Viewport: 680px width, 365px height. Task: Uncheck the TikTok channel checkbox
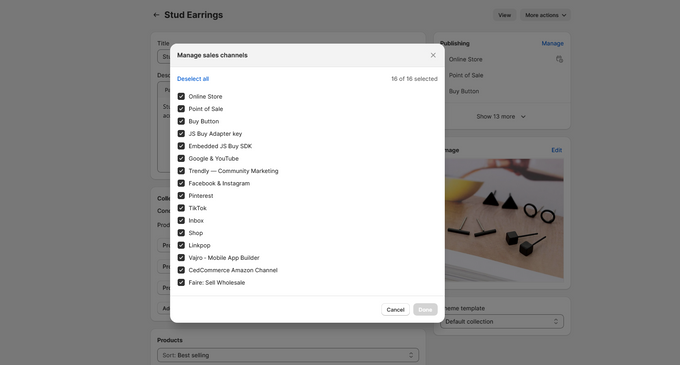181,208
